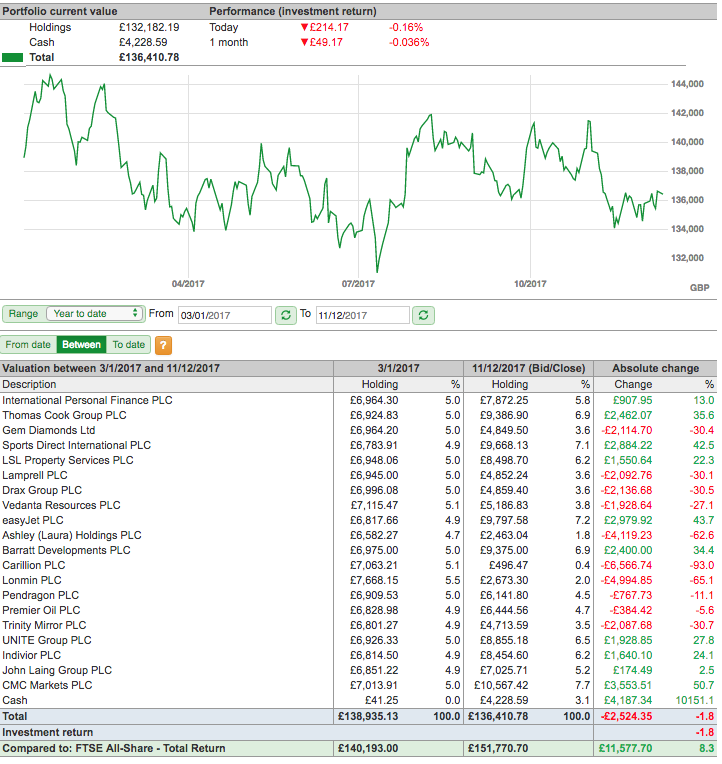Click Sports Direct International PLC

pyautogui.click(x=76, y=445)
